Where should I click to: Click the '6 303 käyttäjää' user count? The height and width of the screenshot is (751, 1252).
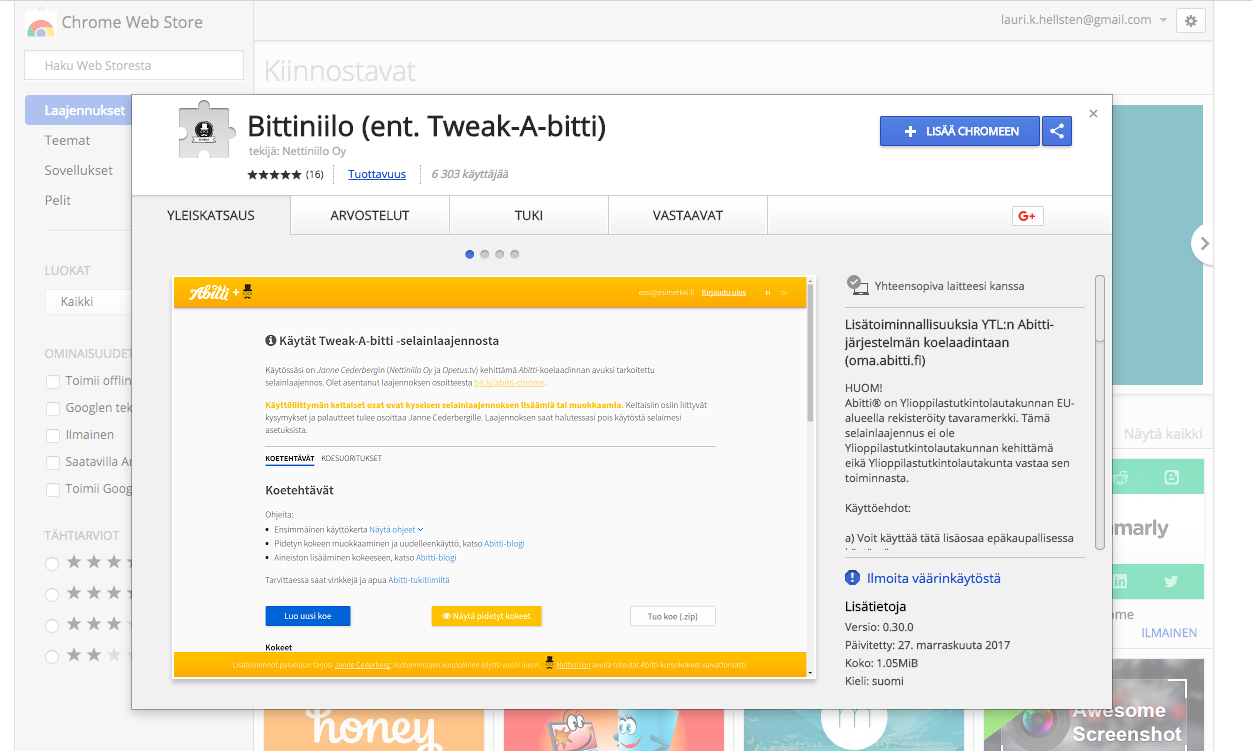click(470, 174)
